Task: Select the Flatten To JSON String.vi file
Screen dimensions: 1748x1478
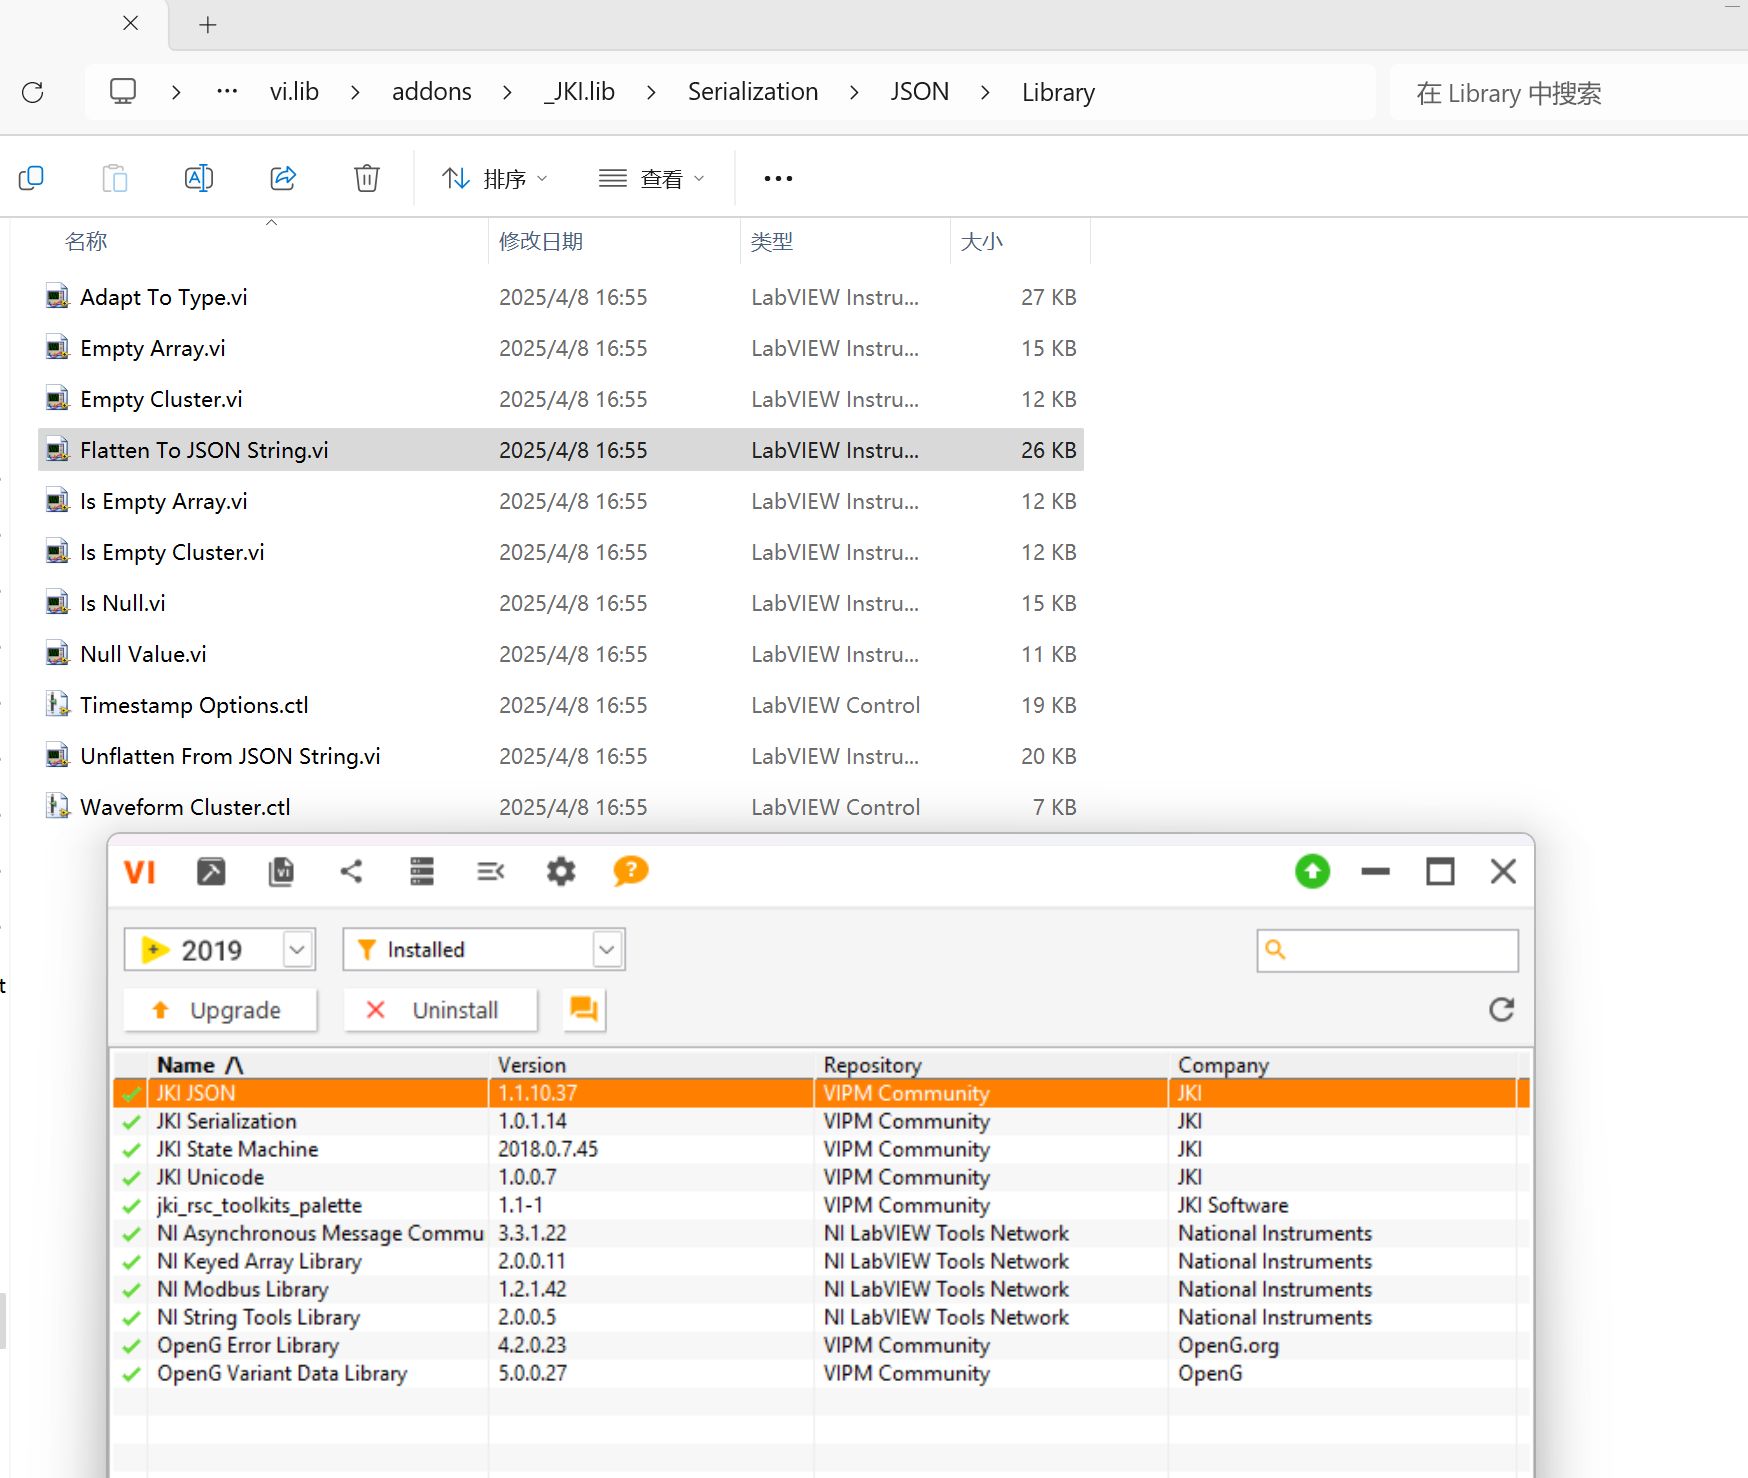Action: pos(561,450)
